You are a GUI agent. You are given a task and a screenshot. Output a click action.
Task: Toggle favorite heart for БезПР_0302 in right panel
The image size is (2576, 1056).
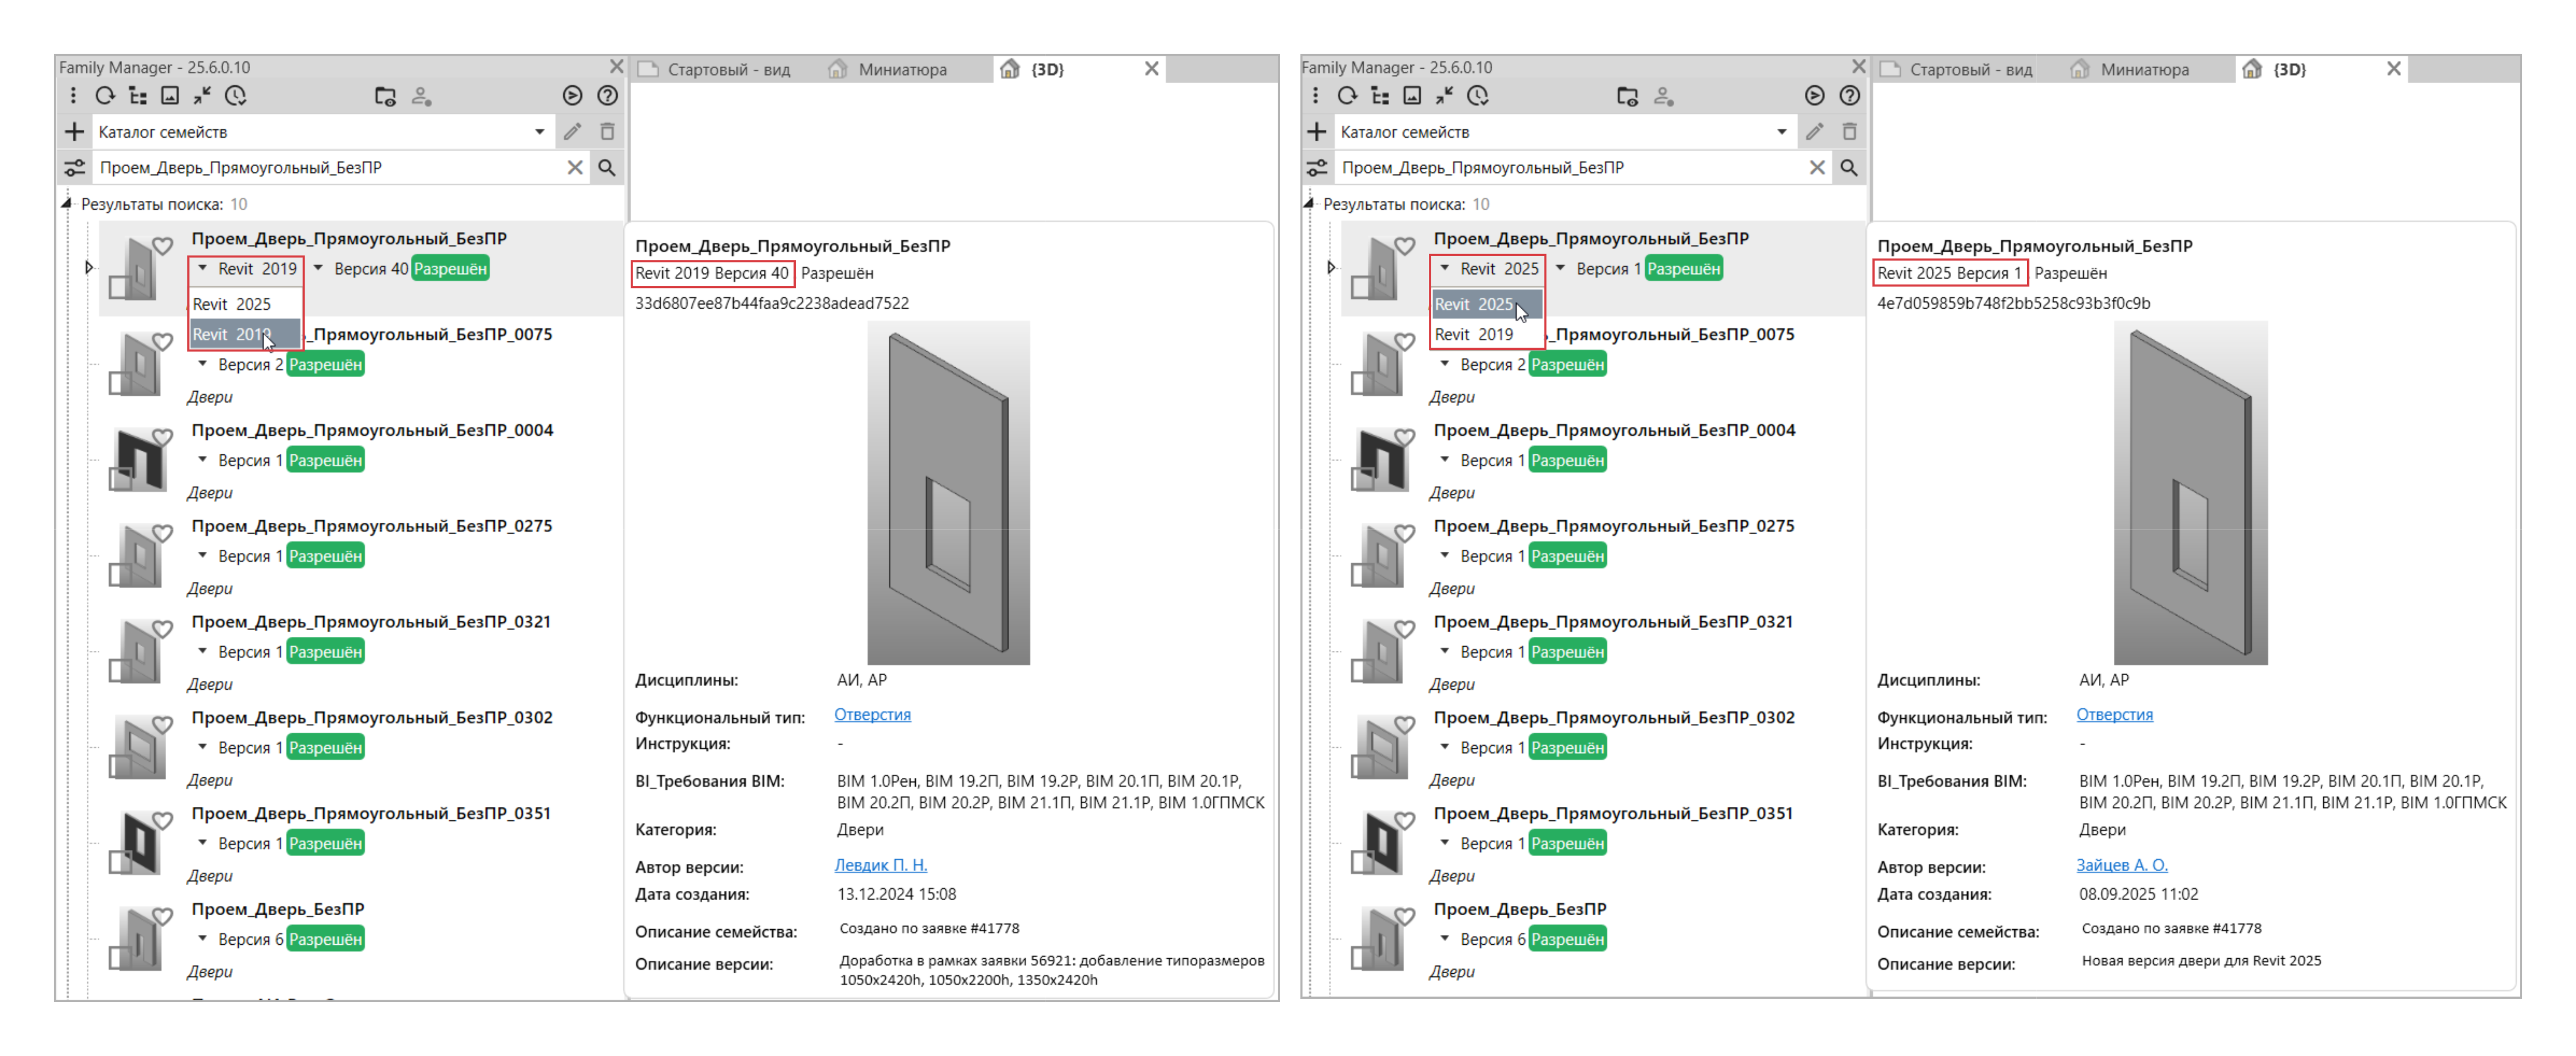[1404, 725]
